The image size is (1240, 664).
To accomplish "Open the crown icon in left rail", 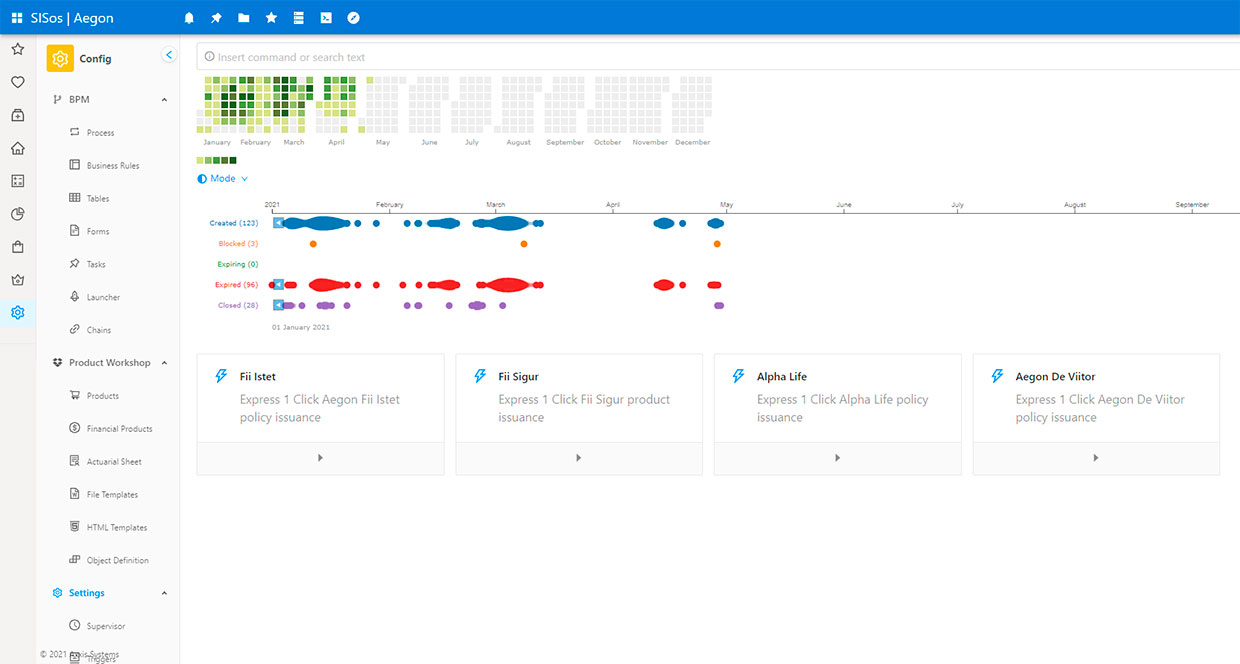I will pos(17,280).
